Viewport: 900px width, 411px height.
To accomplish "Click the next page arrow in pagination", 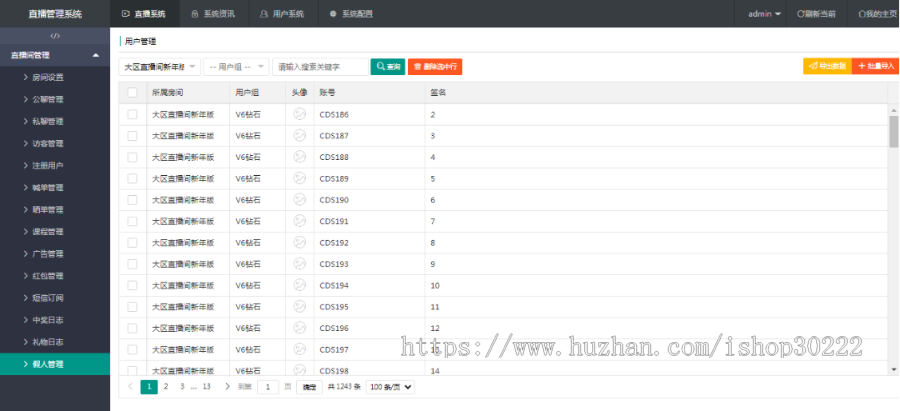I will (x=227, y=386).
